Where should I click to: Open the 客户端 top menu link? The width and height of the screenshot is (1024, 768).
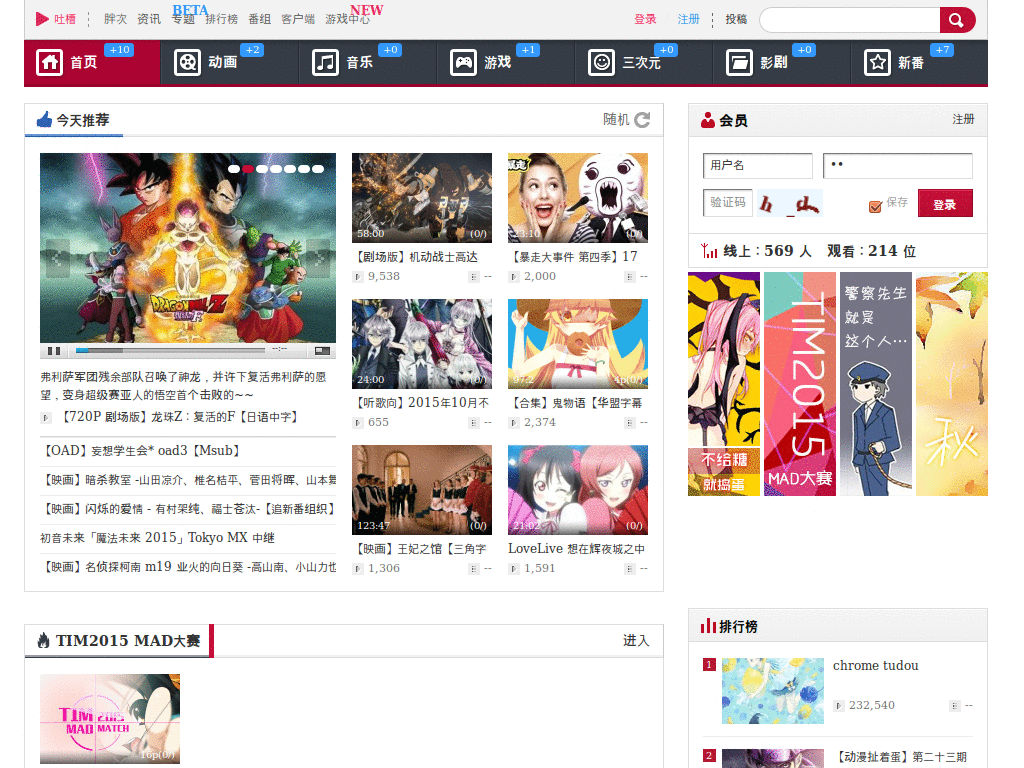[x=298, y=19]
